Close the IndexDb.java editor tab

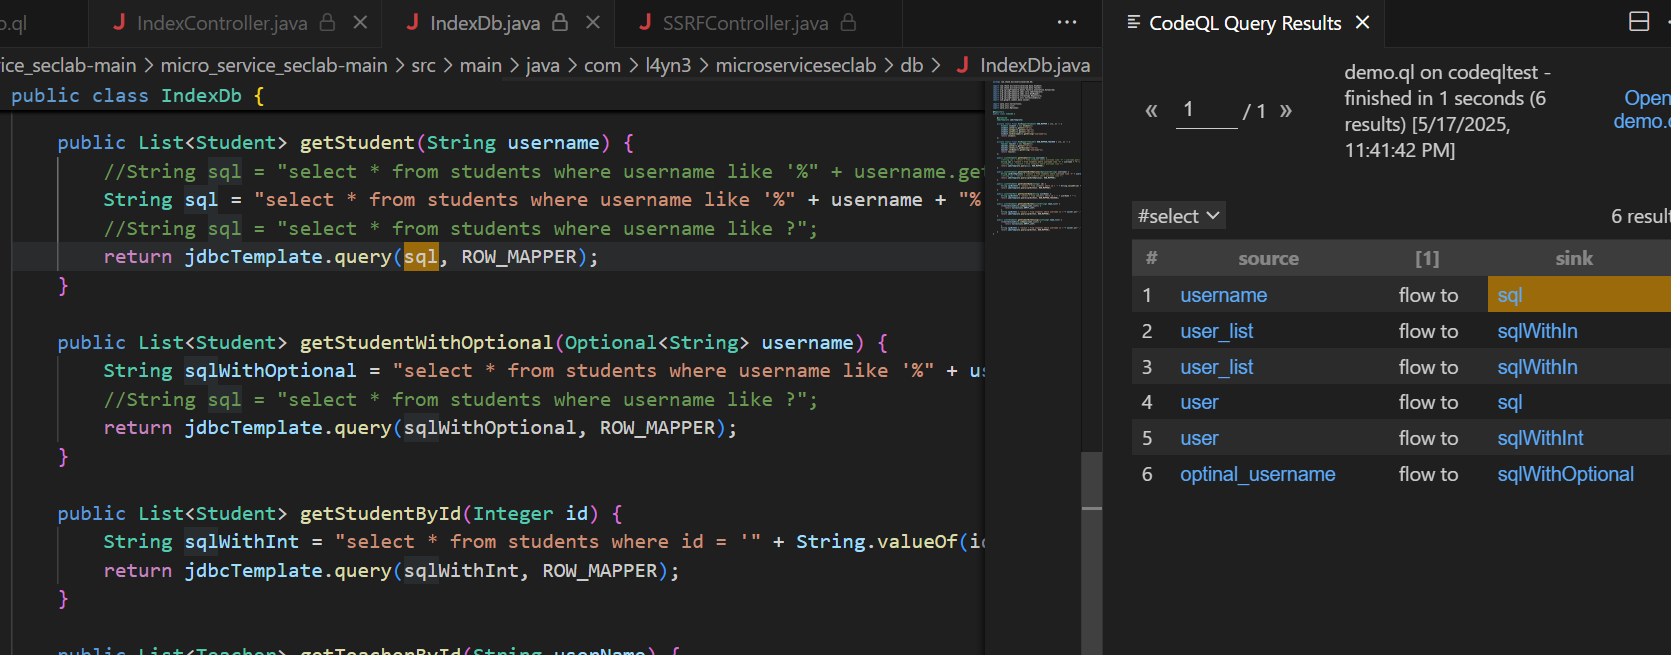pos(593,22)
